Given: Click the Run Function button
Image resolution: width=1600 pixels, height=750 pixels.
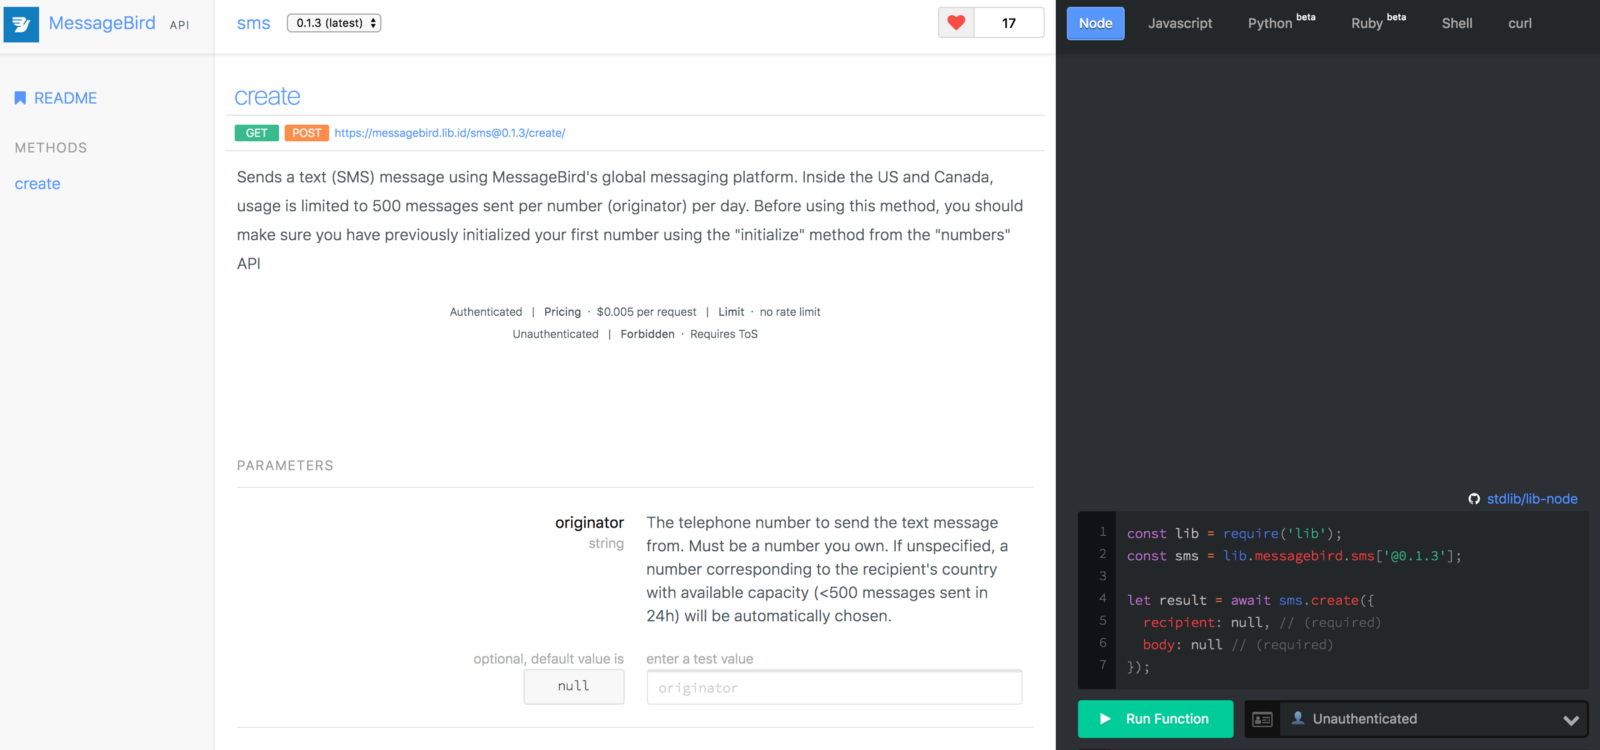Looking at the screenshot, I should pos(1155,719).
